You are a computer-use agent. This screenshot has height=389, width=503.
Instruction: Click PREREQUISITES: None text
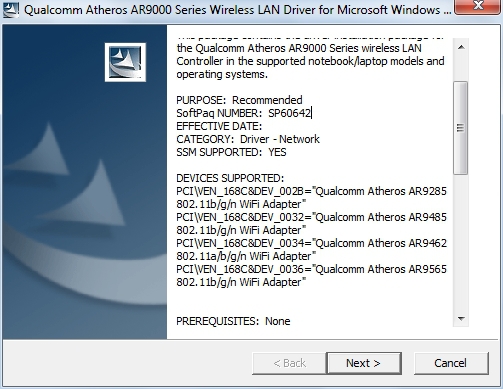click(233, 321)
